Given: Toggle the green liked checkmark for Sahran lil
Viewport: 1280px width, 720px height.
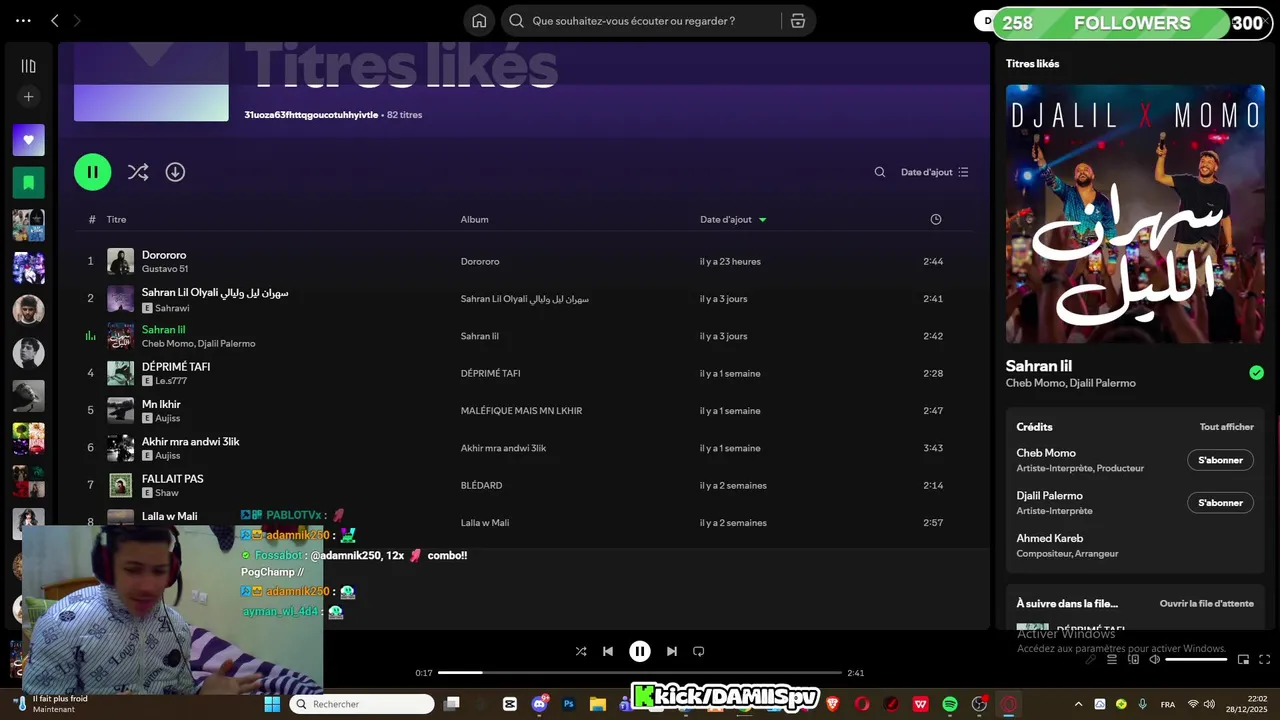Looking at the screenshot, I should pyautogui.click(x=1256, y=373).
